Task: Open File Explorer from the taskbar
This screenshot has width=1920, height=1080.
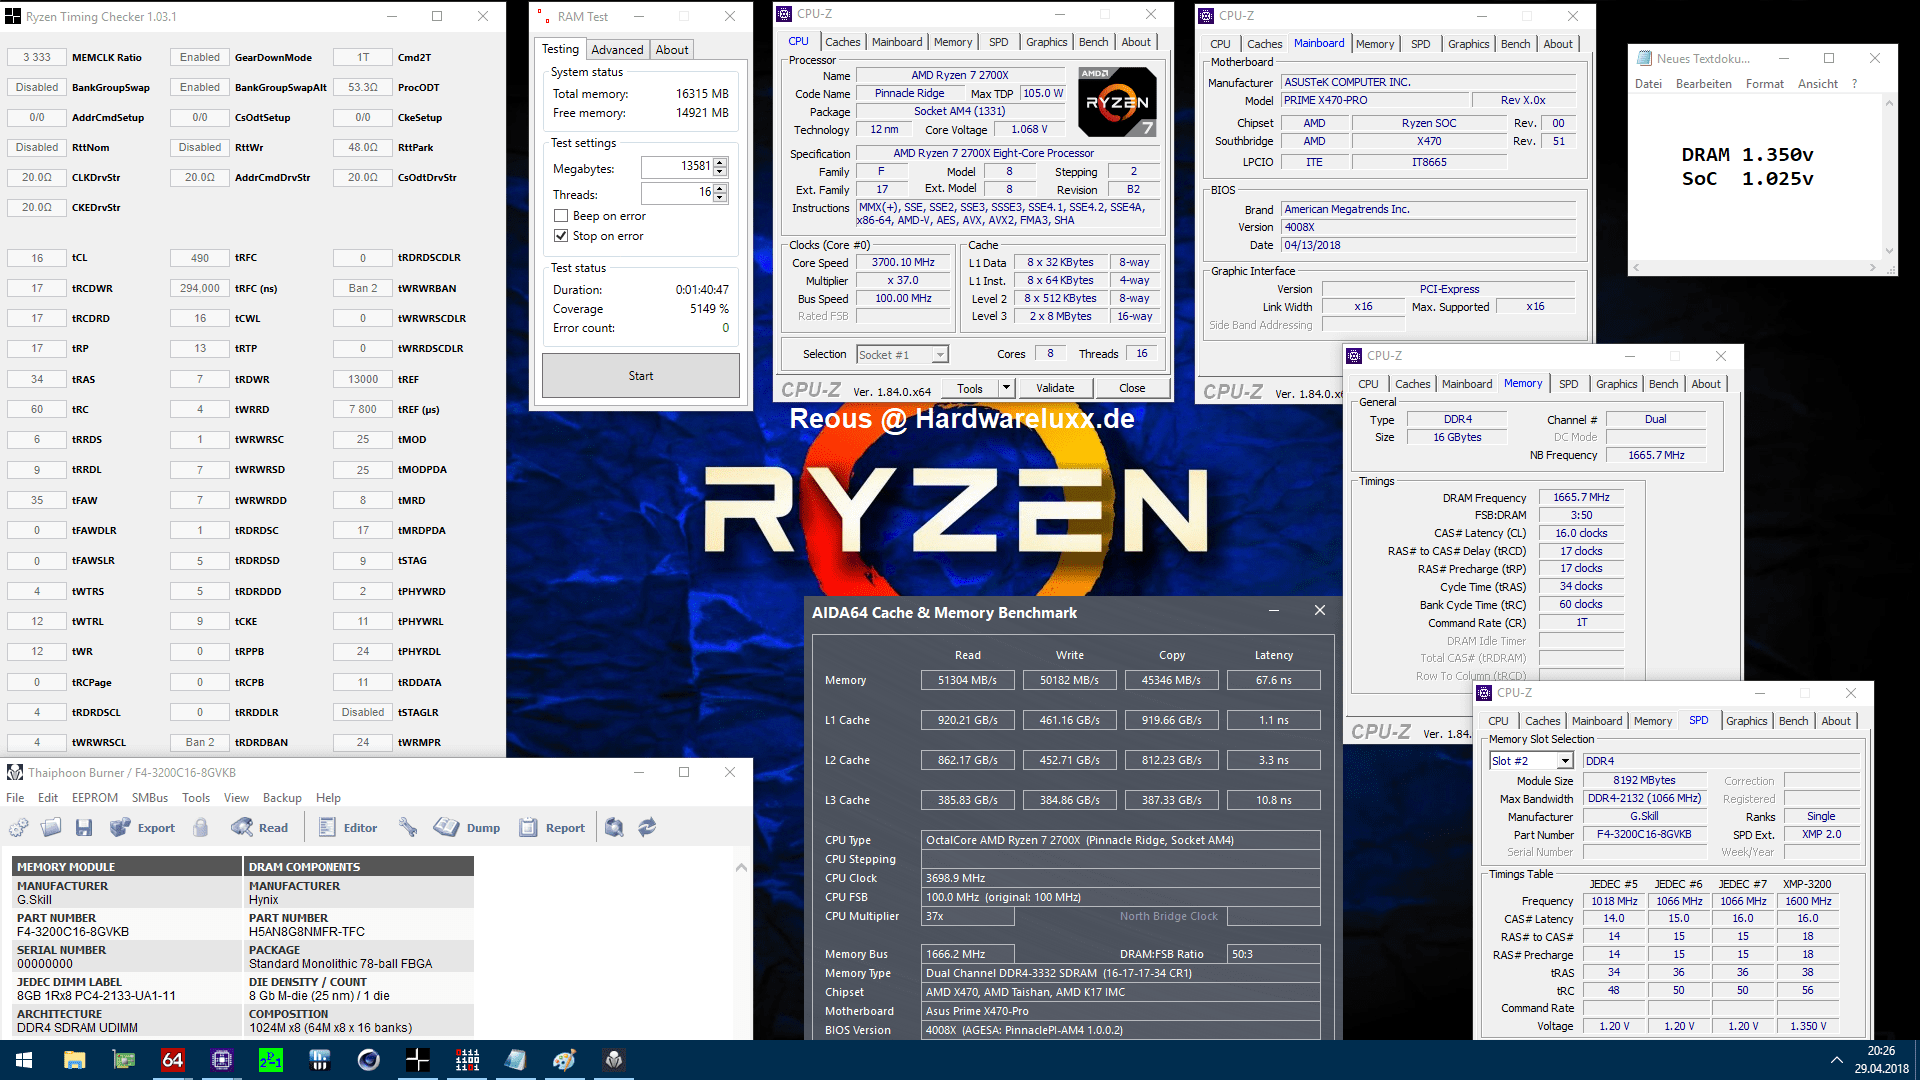Action: click(74, 1060)
